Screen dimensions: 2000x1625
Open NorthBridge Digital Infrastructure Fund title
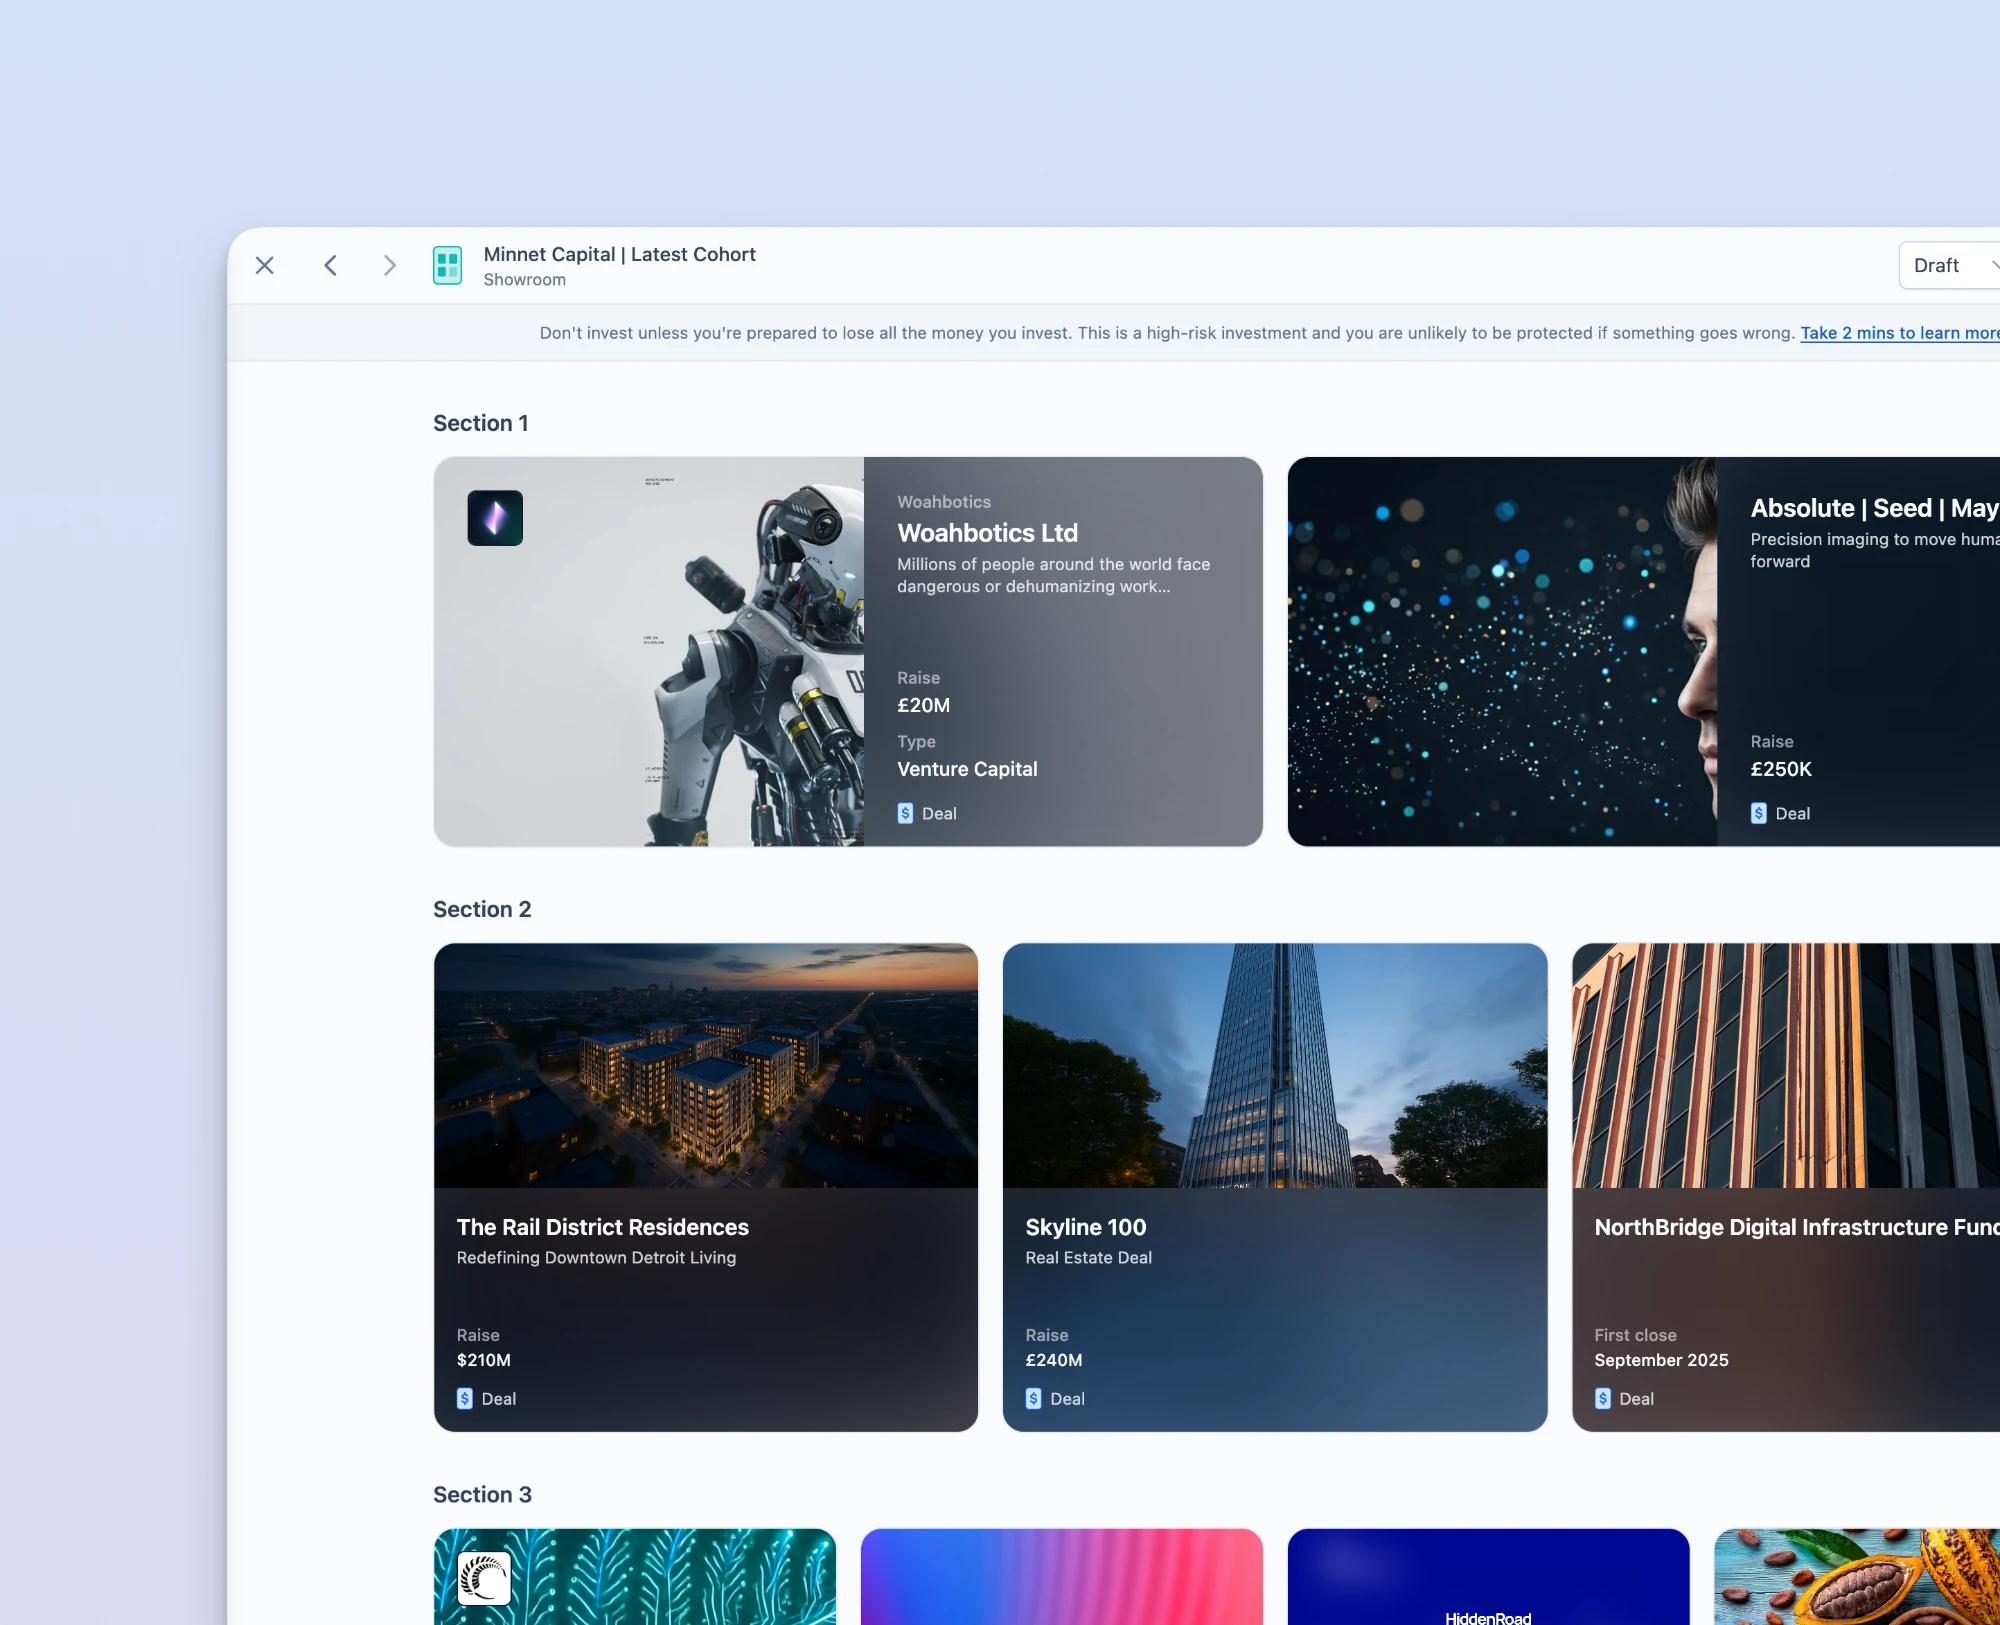tap(1797, 1227)
